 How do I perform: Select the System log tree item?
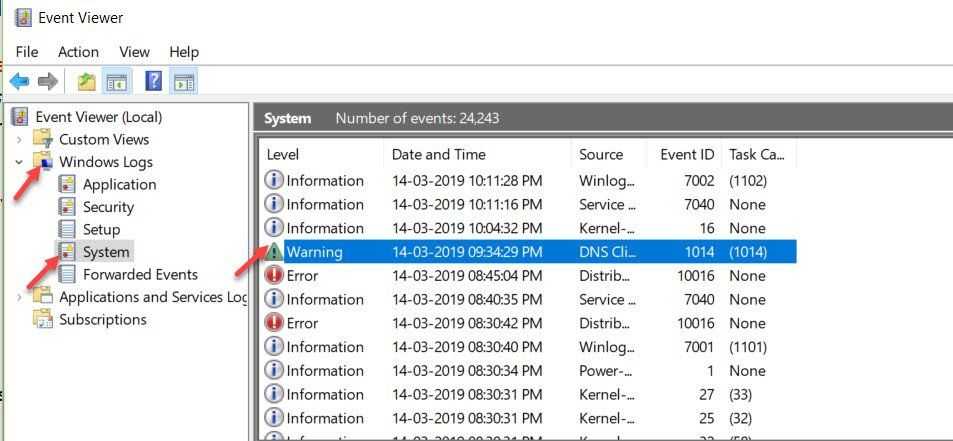point(106,252)
